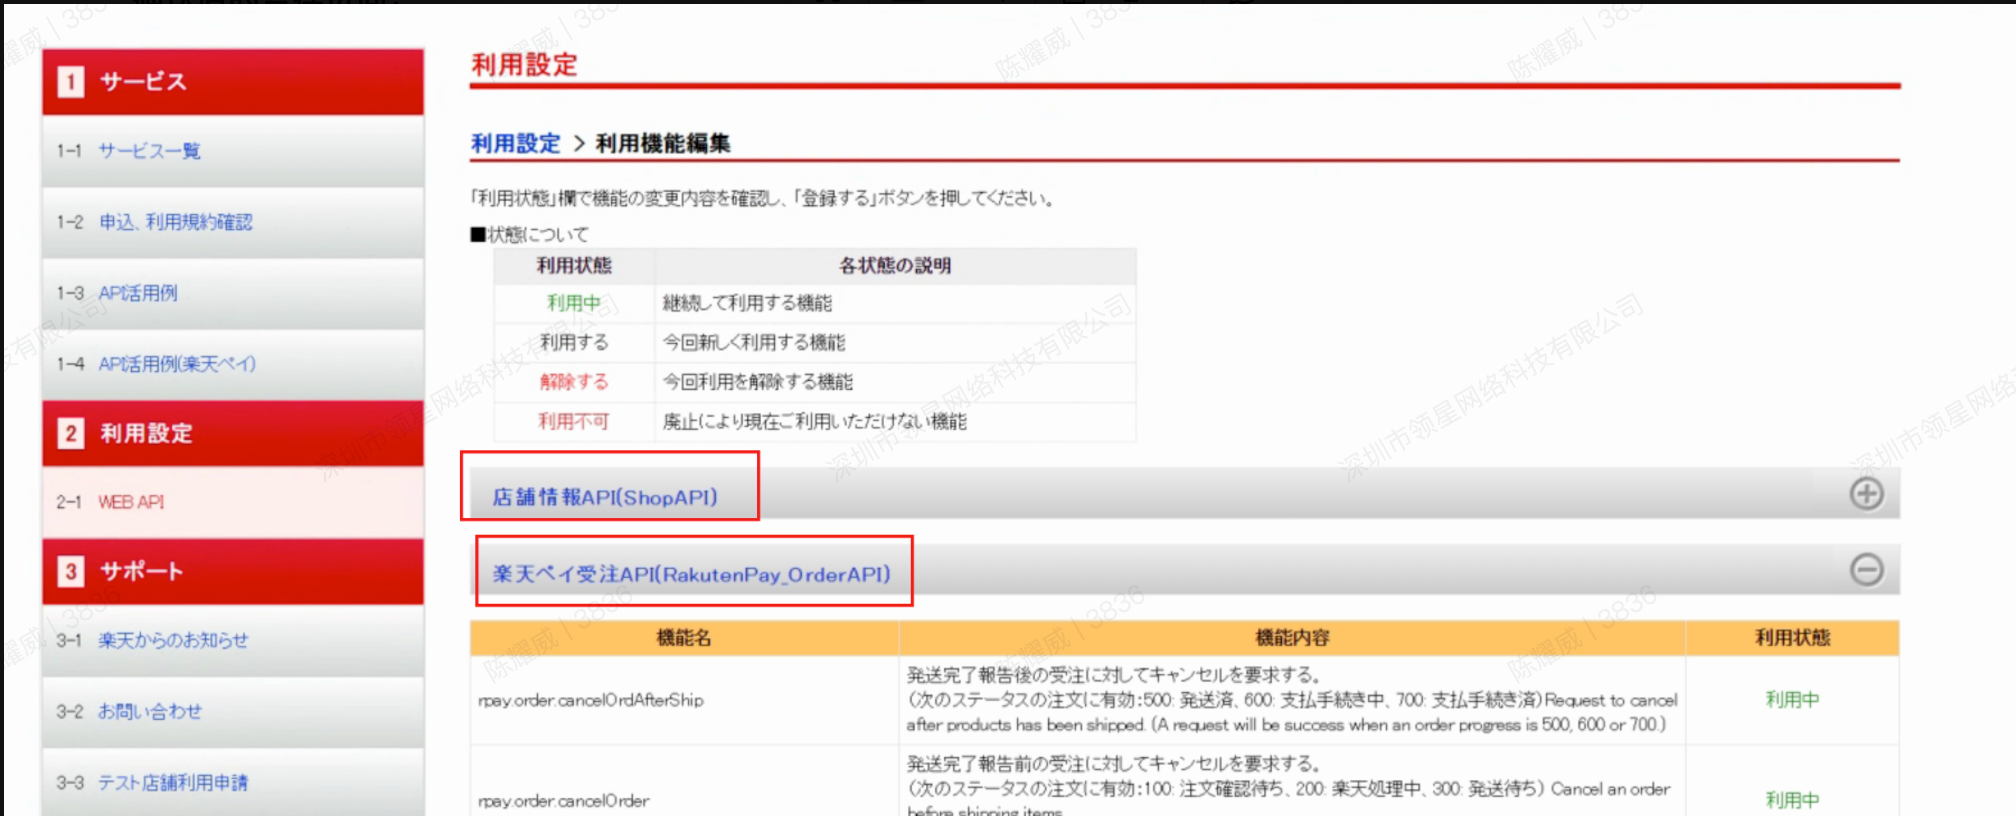The height and width of the screenshot is (816, 2016).
Task: Click red 解除する in status legend
Action: click(574, 382)
